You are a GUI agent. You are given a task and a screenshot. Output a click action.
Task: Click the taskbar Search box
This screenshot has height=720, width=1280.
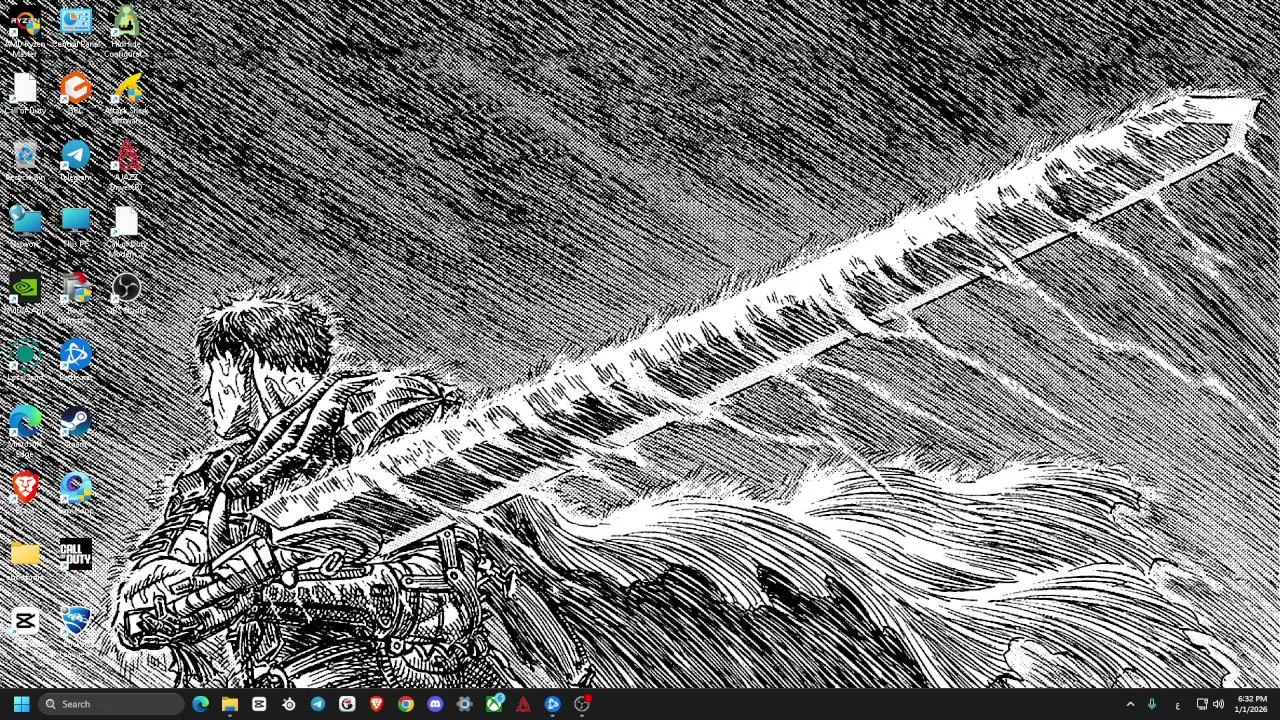(x=112, y=704)
